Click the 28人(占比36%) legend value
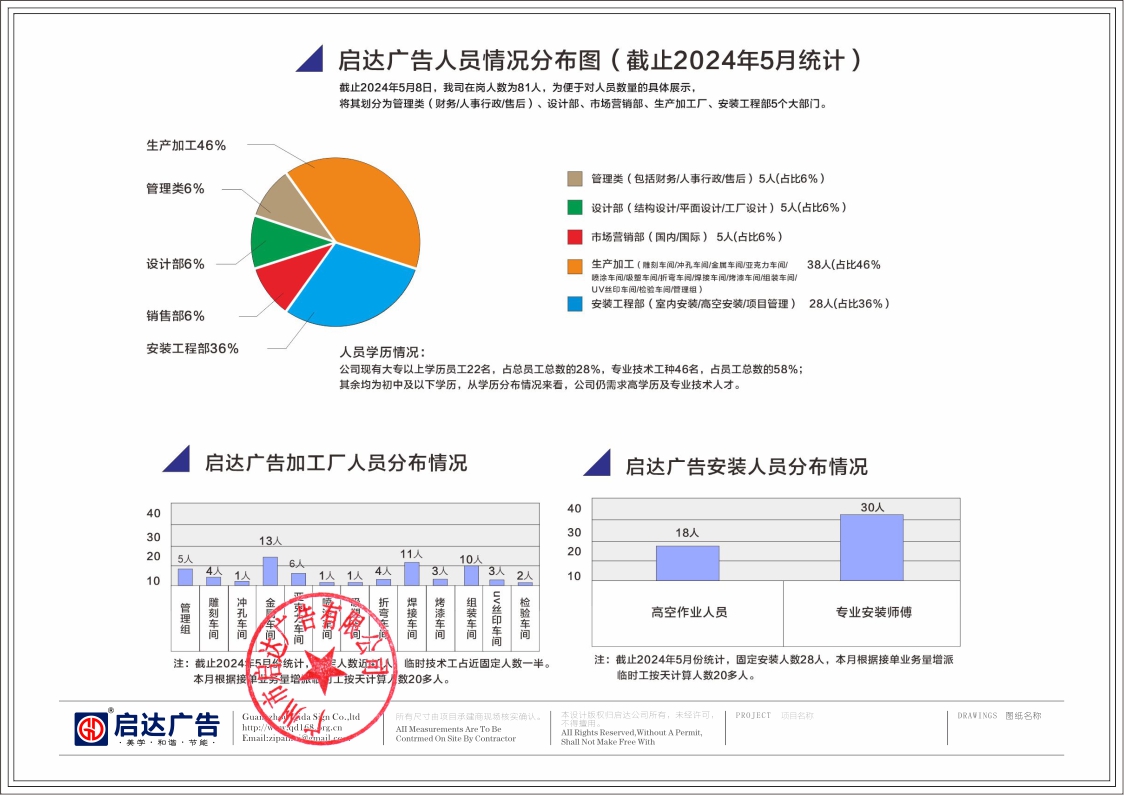Viewport: 1124px width, 795px height. pyautogui.click(x=849, y=304)
